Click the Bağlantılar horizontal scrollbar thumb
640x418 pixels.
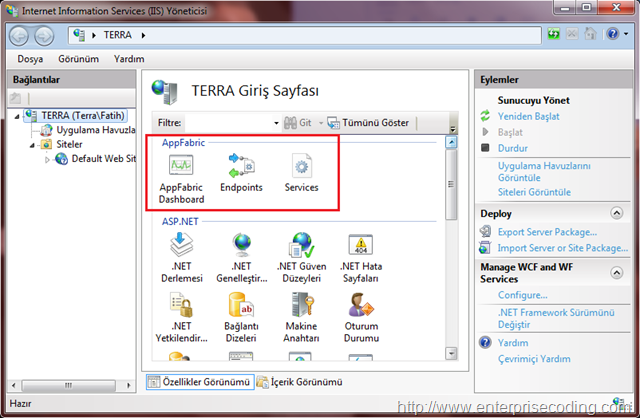tap(69, 385)
